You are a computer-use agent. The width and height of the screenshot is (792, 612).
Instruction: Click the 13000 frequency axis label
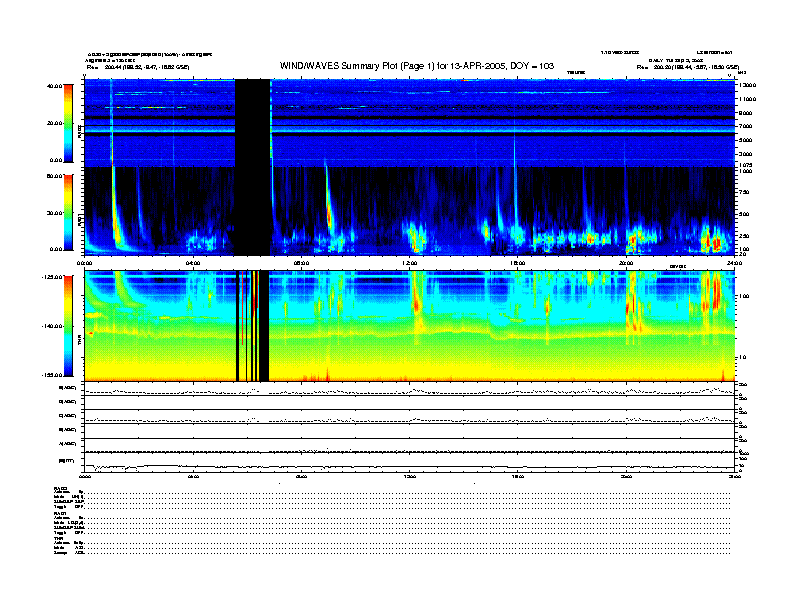coord(748,85)
